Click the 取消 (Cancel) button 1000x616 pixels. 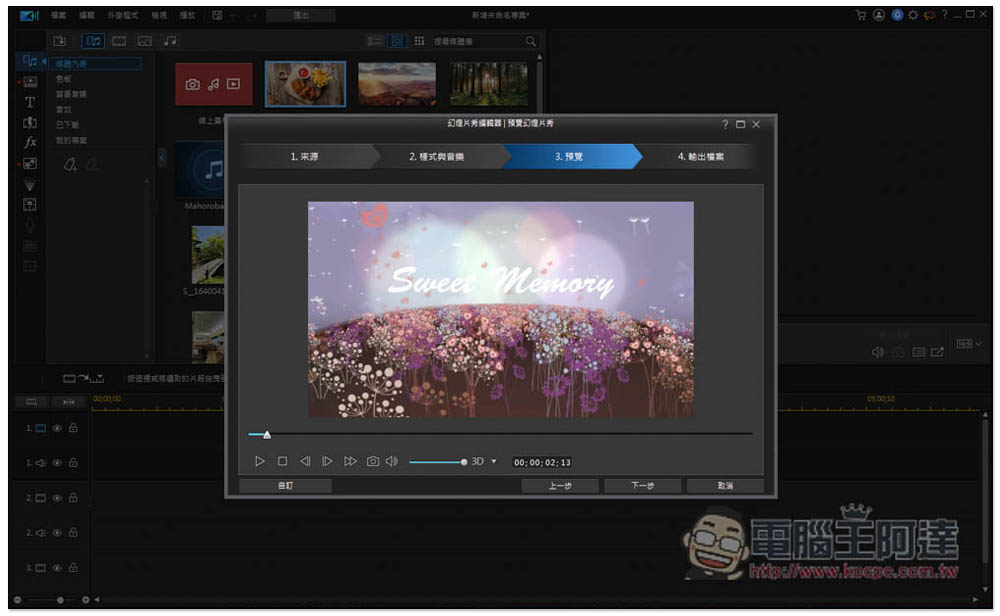pos(725,486)
